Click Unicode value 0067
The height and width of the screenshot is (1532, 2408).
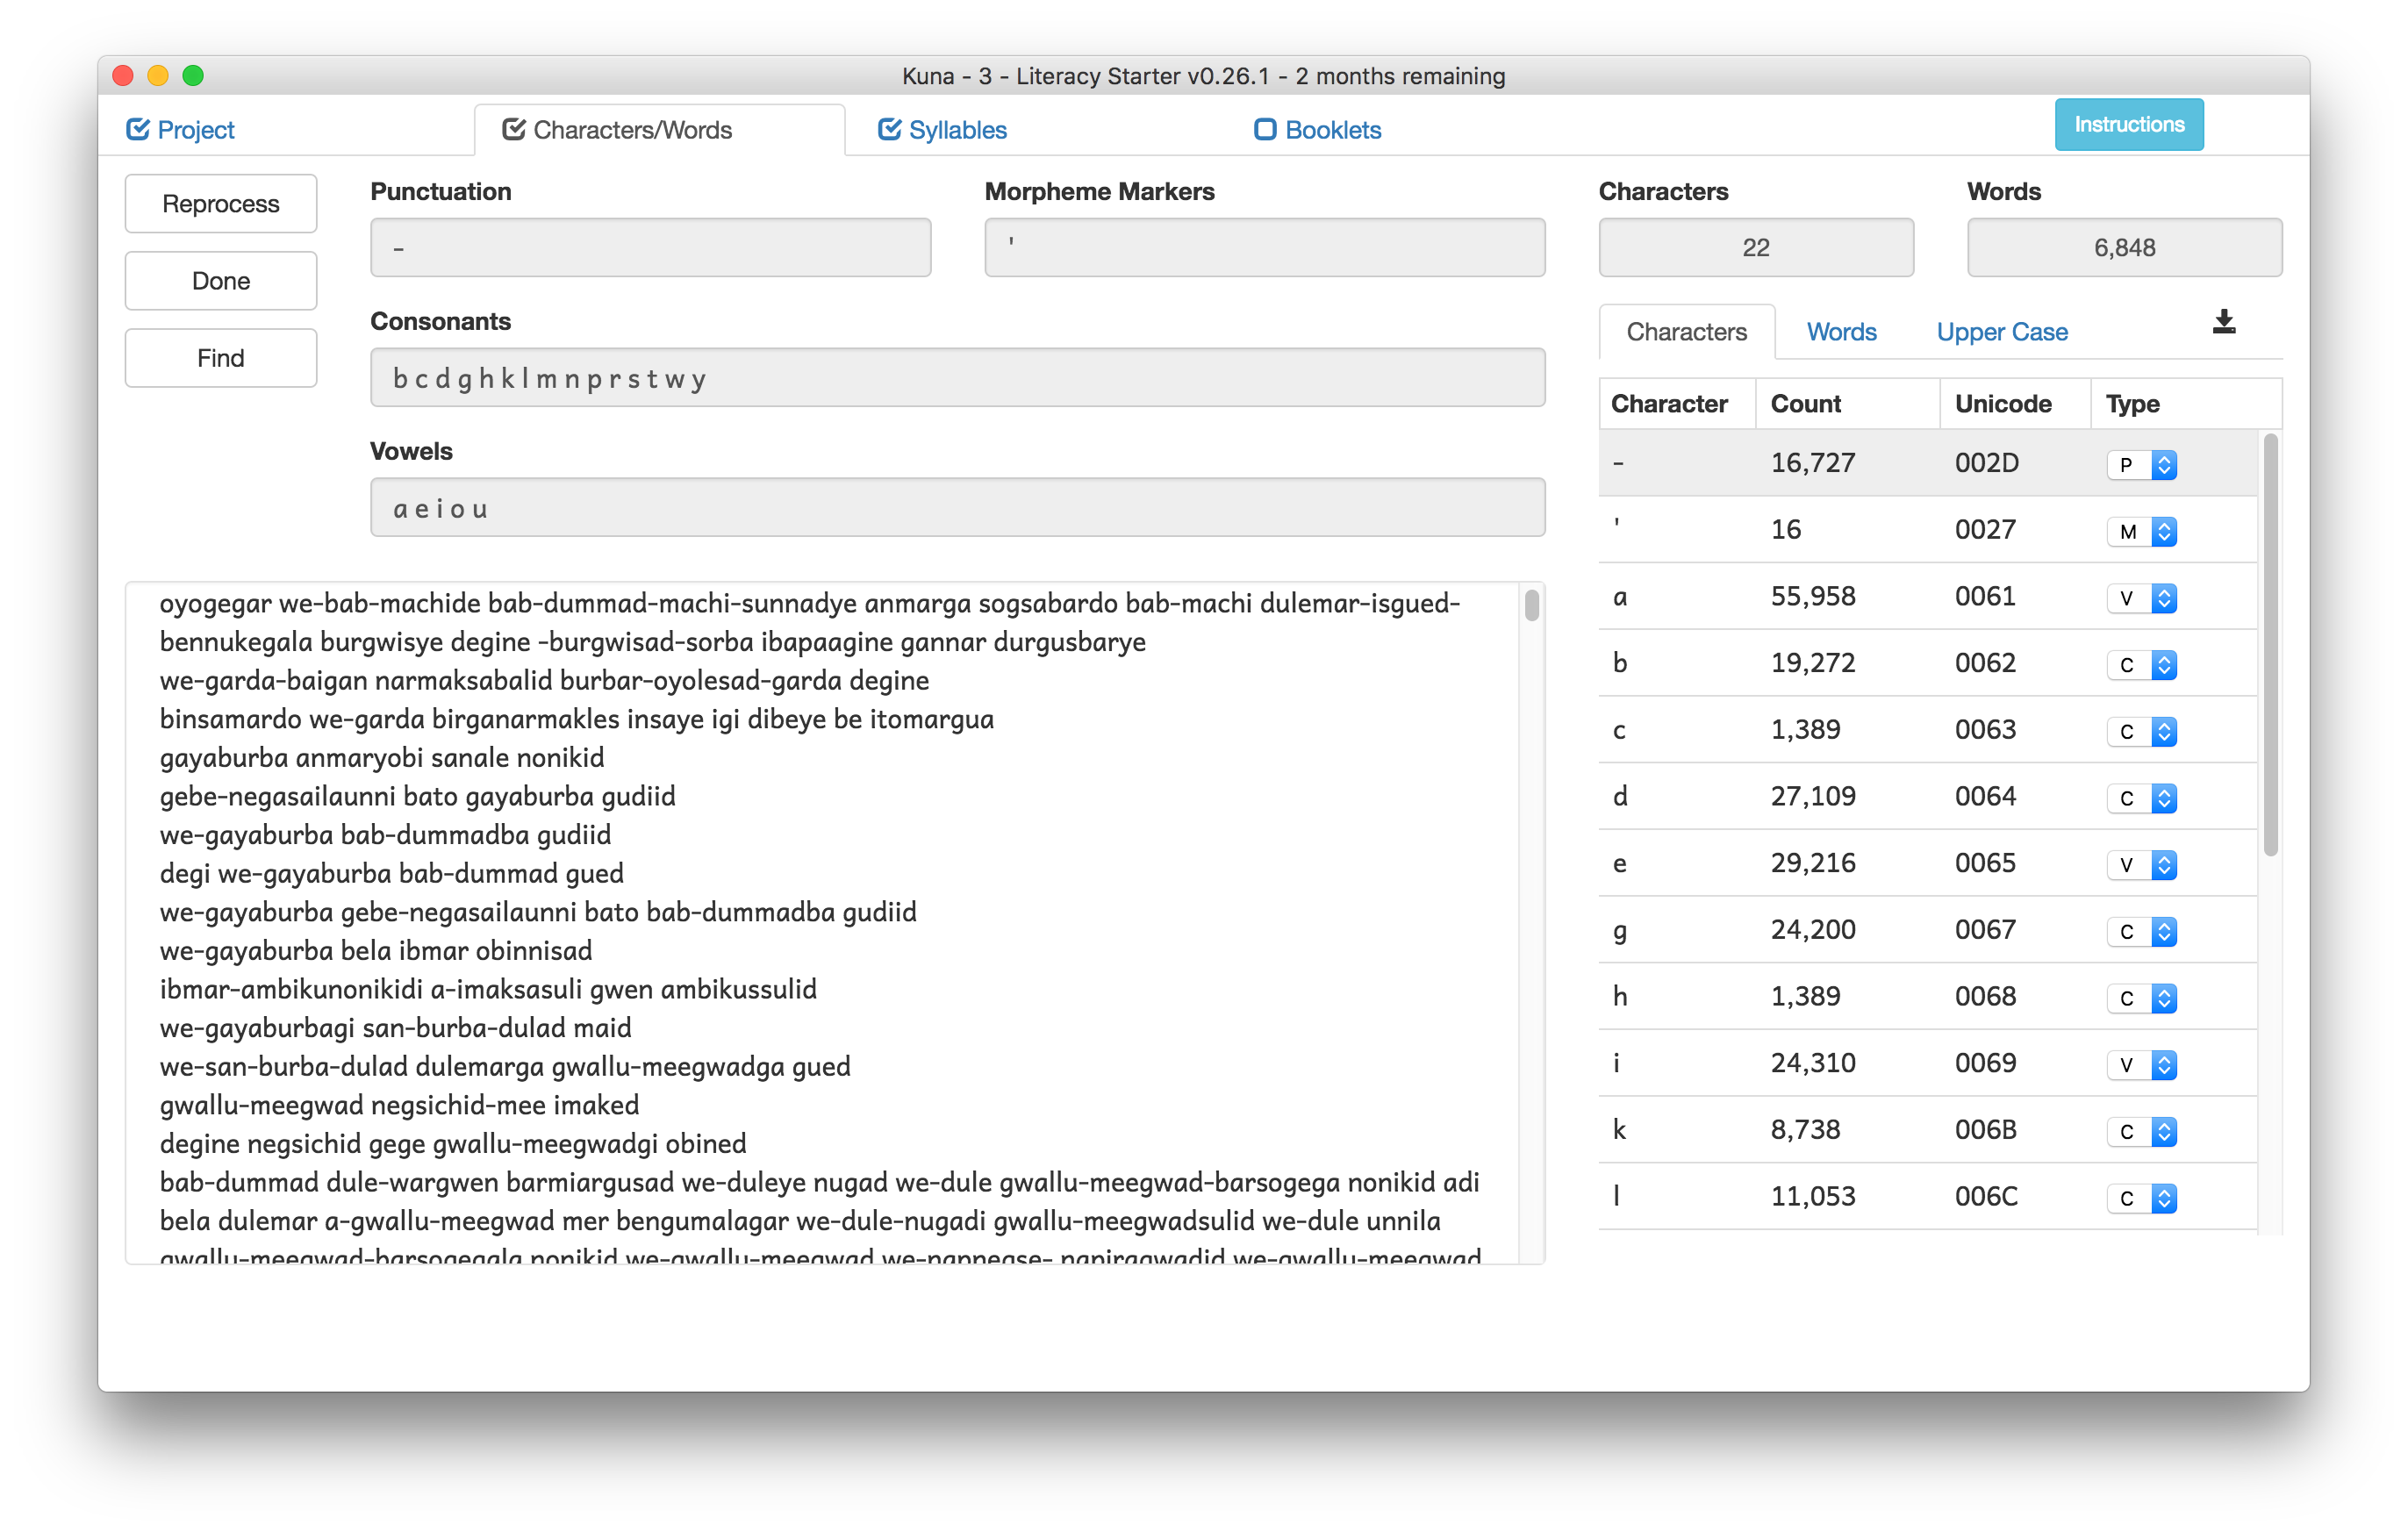coord(1986,930)
